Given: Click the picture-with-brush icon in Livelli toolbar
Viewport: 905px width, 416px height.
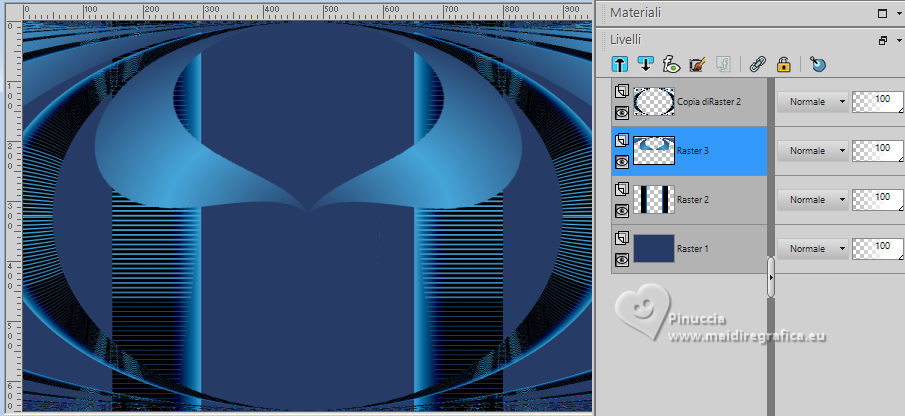Looking at the screenshot, I should click(697, 64).
